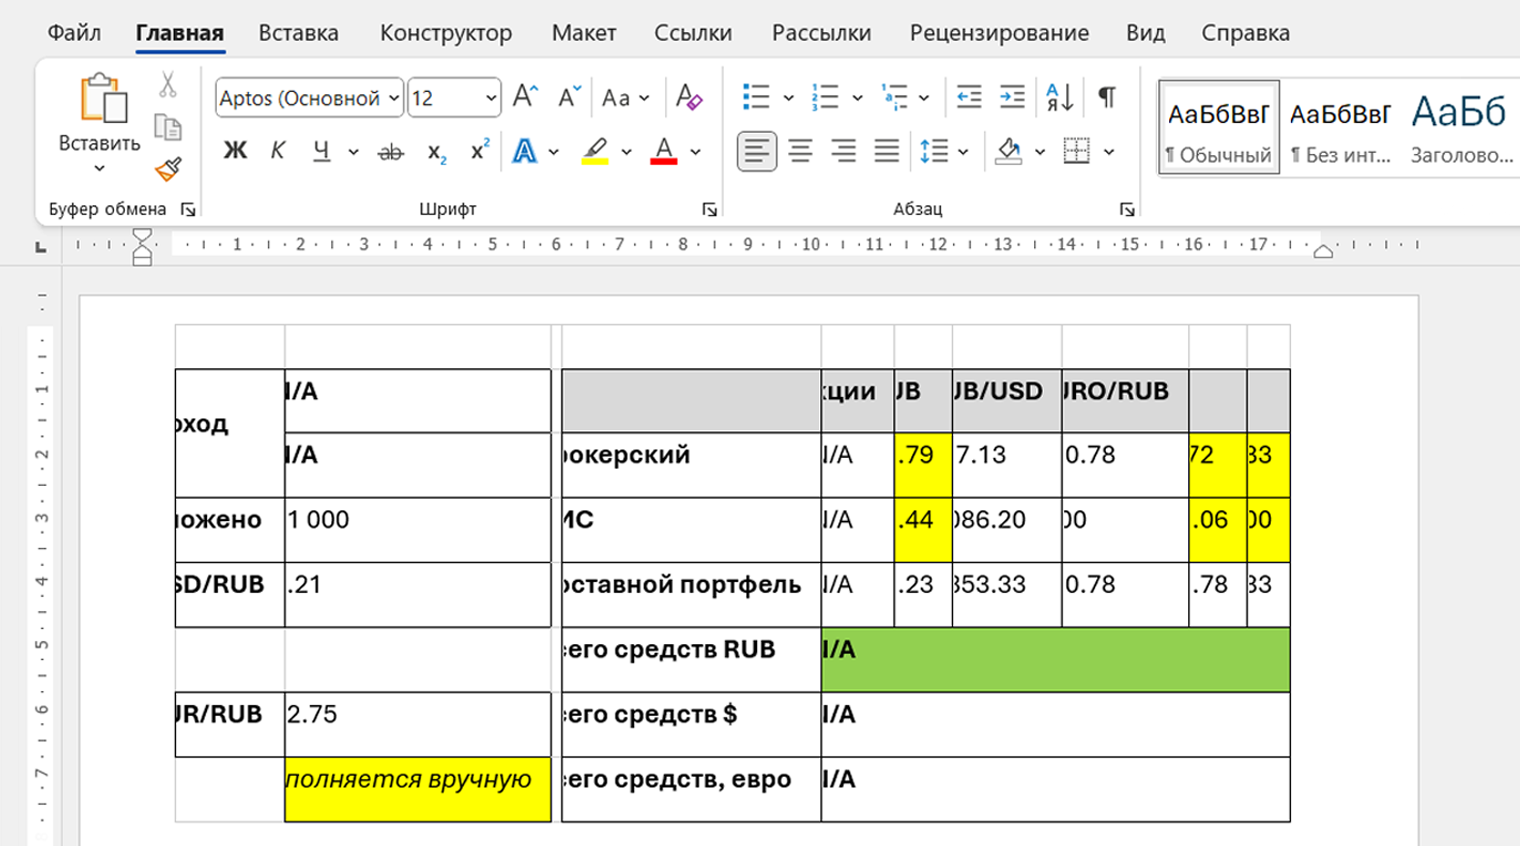Open the Буфер обмена pane launcher
The image size is (1520, 846).
pyautogui.click(x=187, y=209)
